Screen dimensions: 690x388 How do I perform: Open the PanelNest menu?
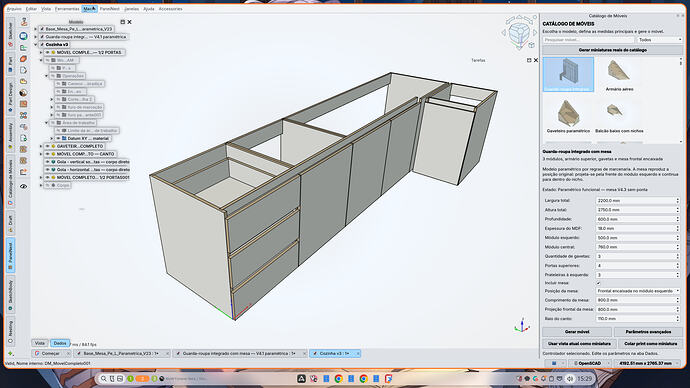click(109, 9)
